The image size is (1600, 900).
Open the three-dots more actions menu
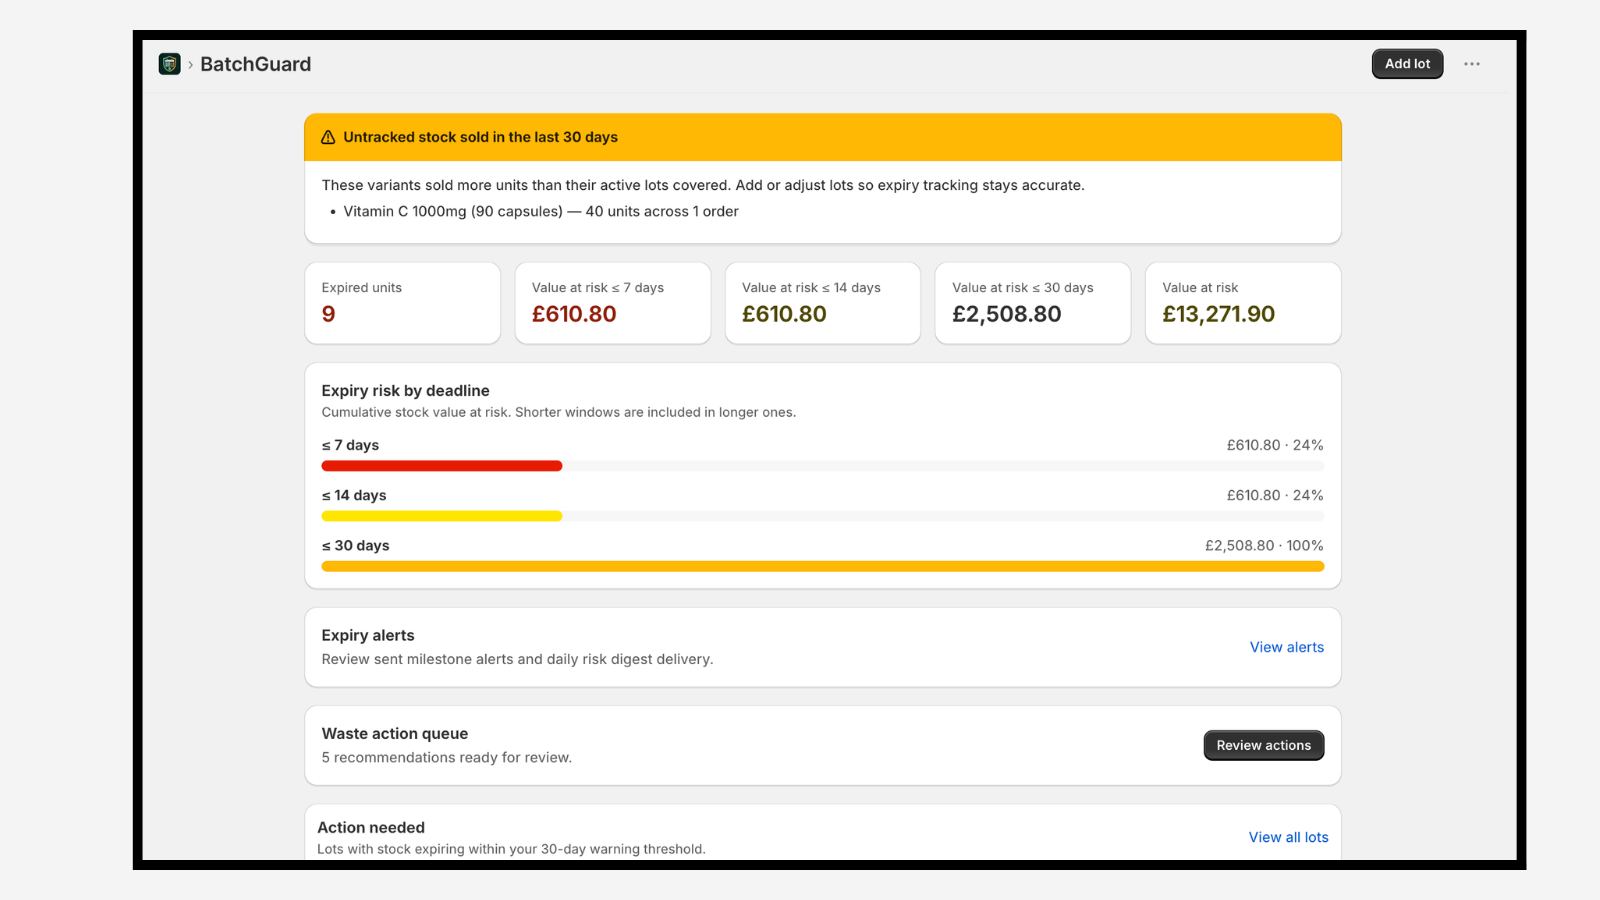1472,64
